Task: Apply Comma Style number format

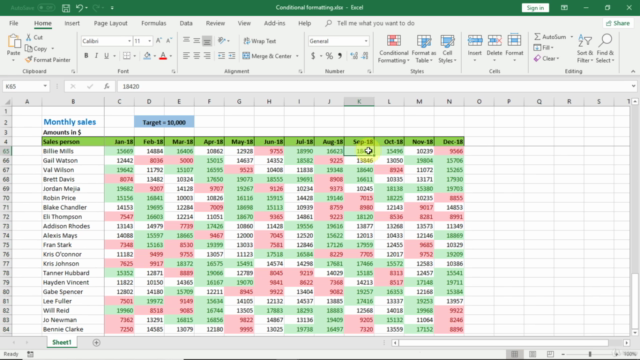Action: [340, 56]
